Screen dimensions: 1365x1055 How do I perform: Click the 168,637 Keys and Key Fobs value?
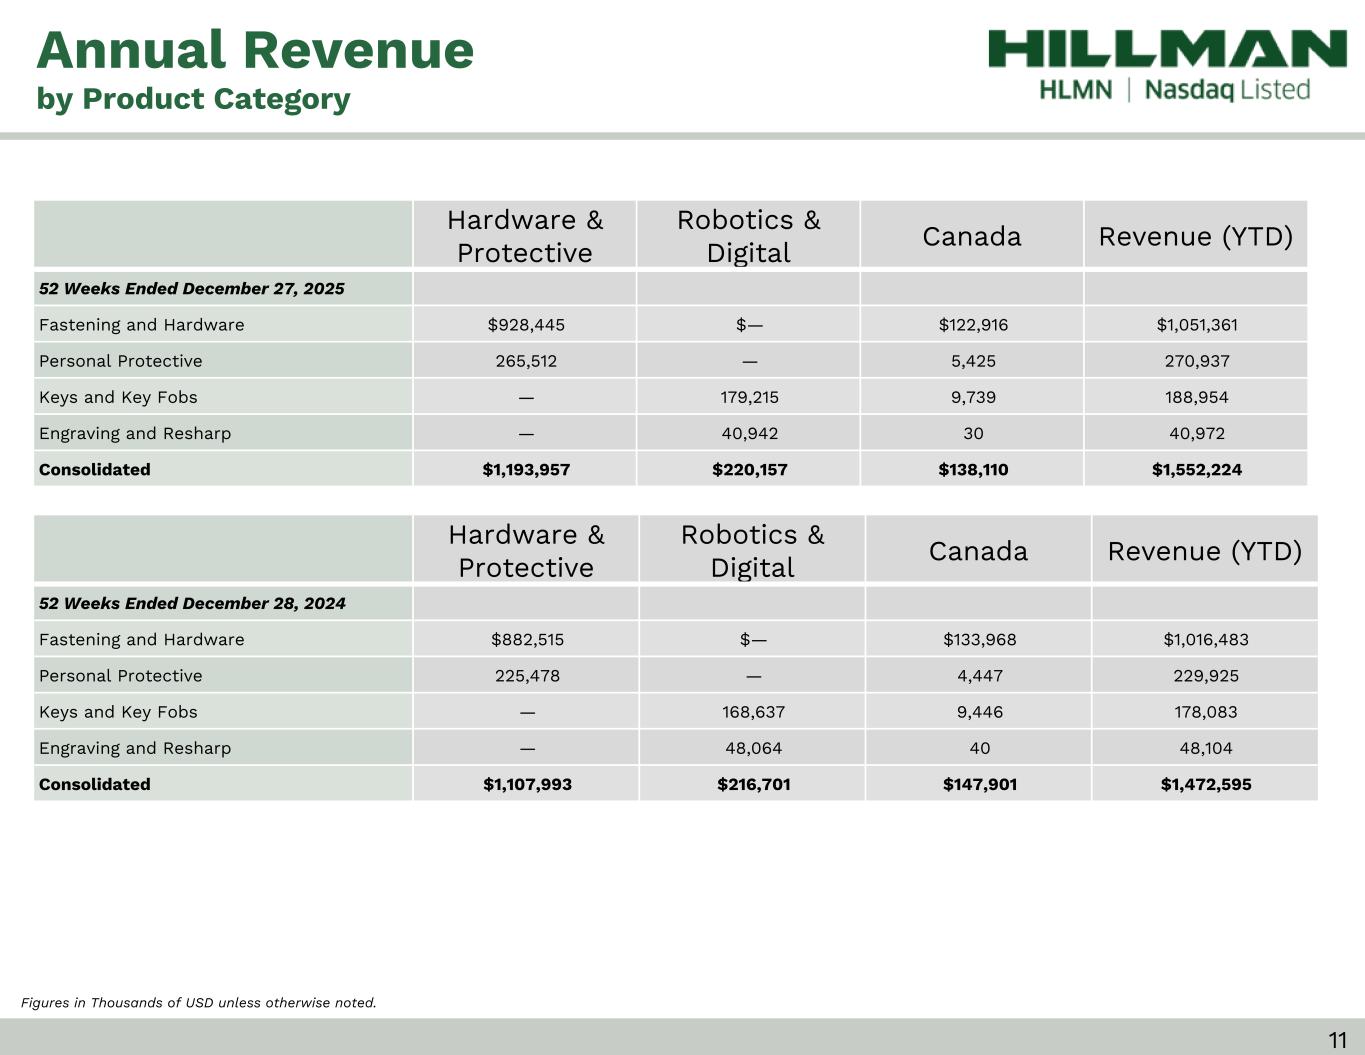click(753, 712)
